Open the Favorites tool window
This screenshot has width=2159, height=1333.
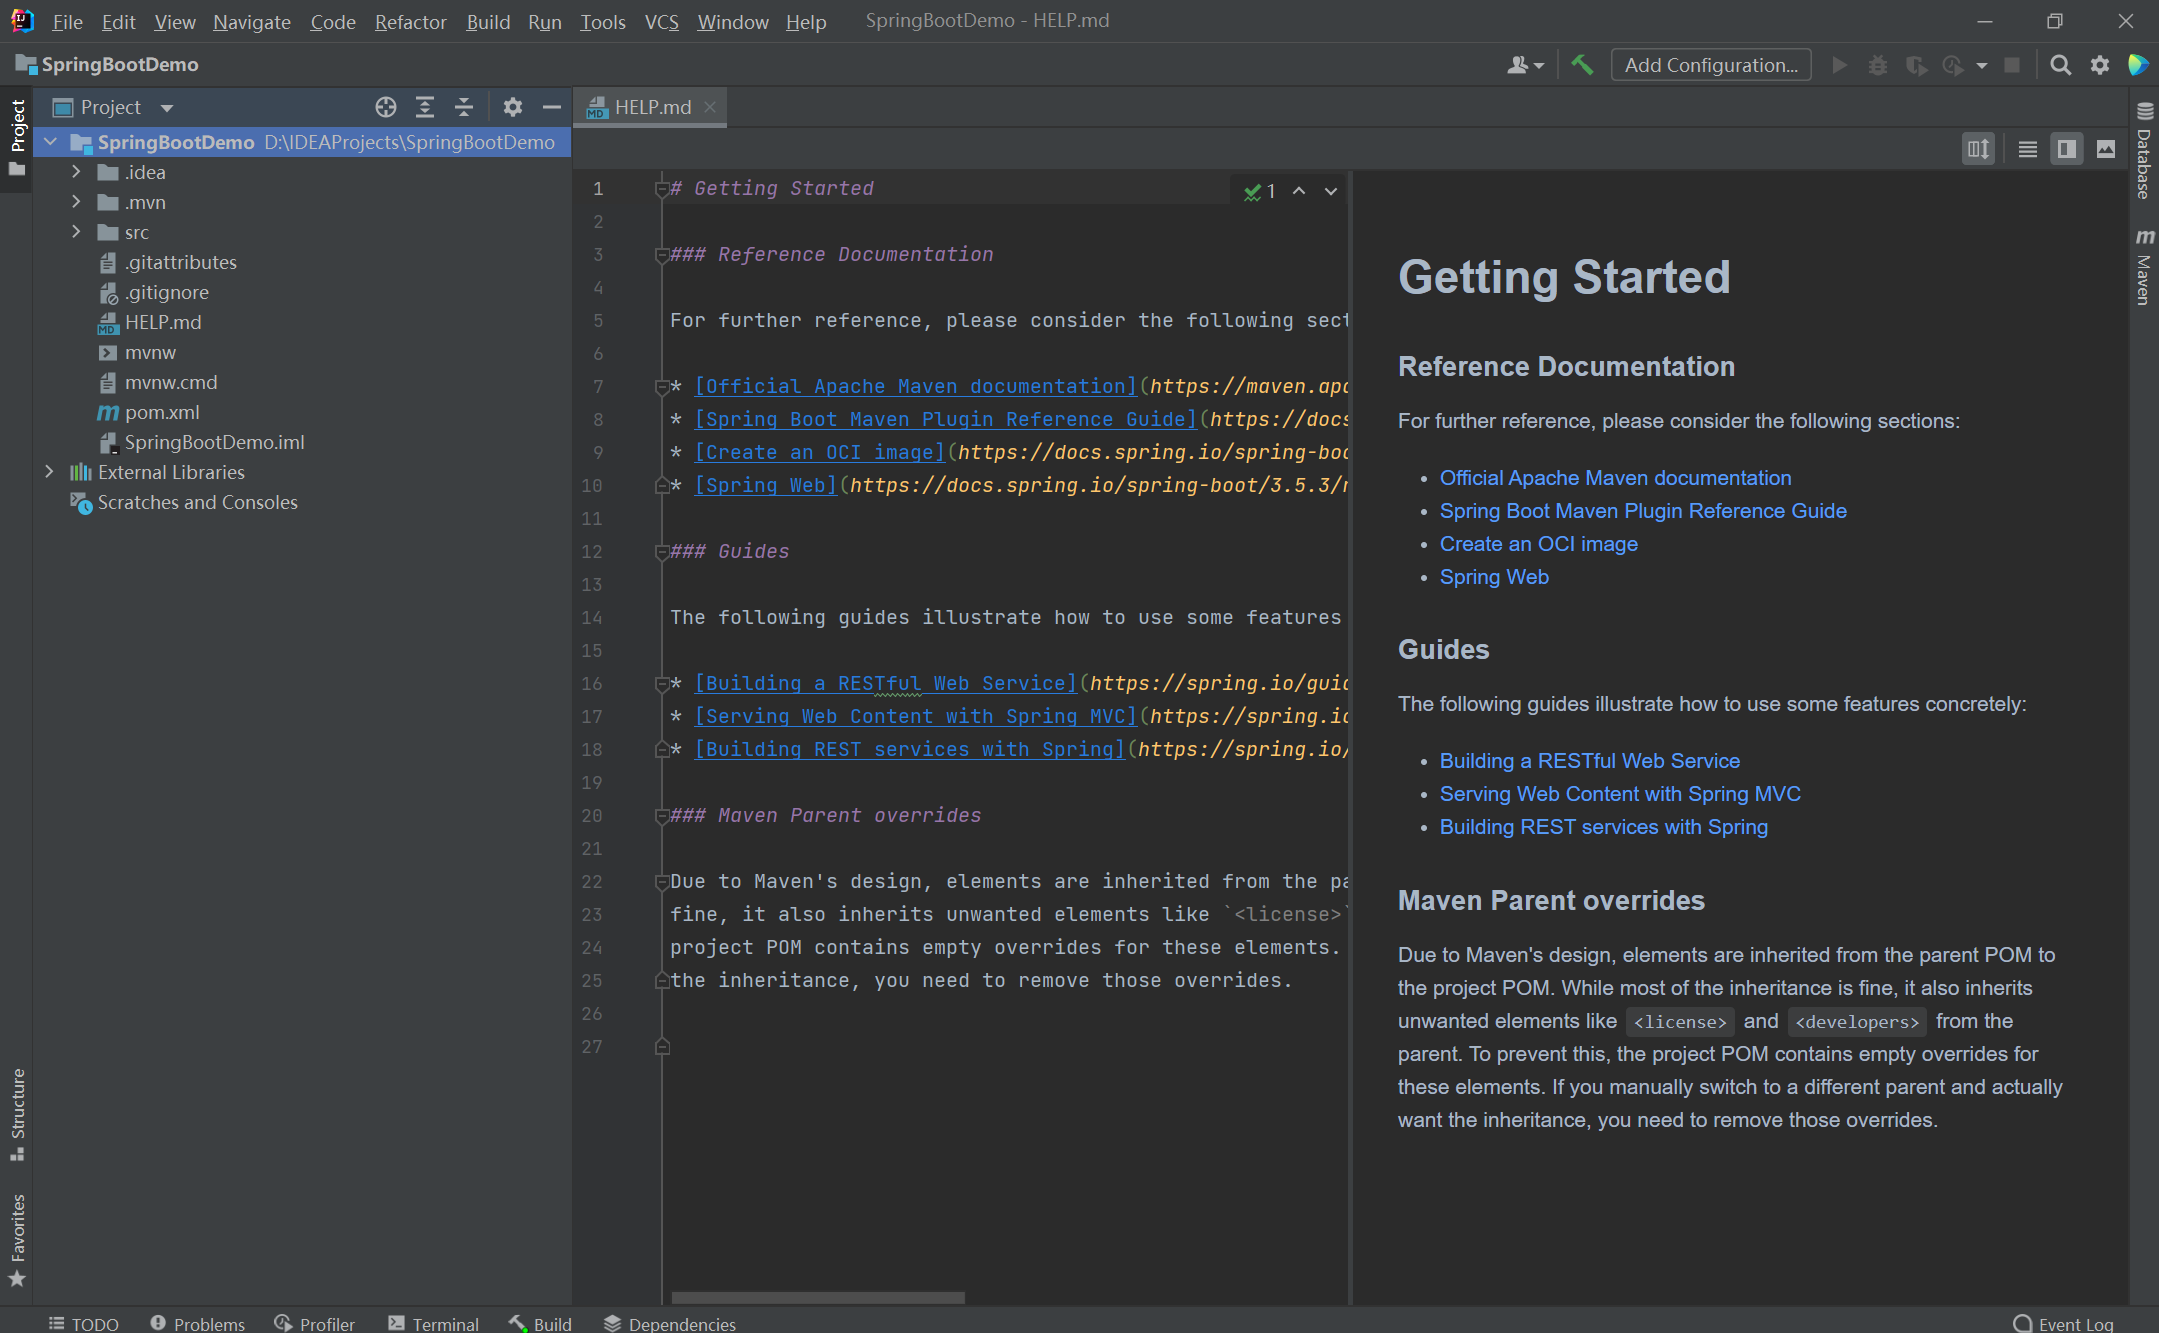(17, 1240)
